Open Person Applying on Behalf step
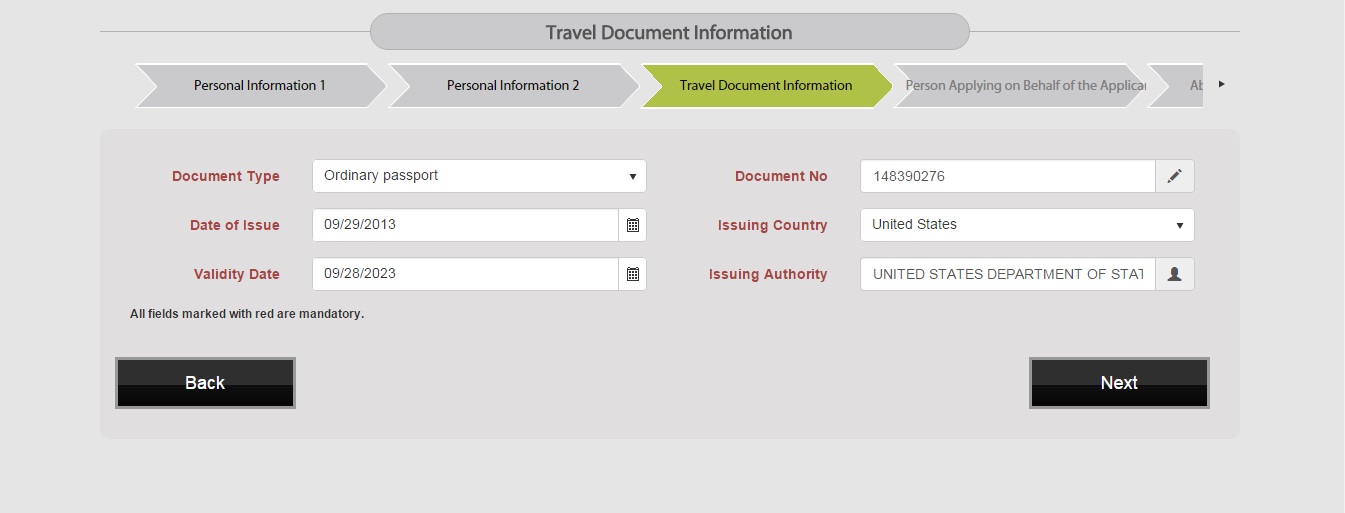 [1020, 85]
